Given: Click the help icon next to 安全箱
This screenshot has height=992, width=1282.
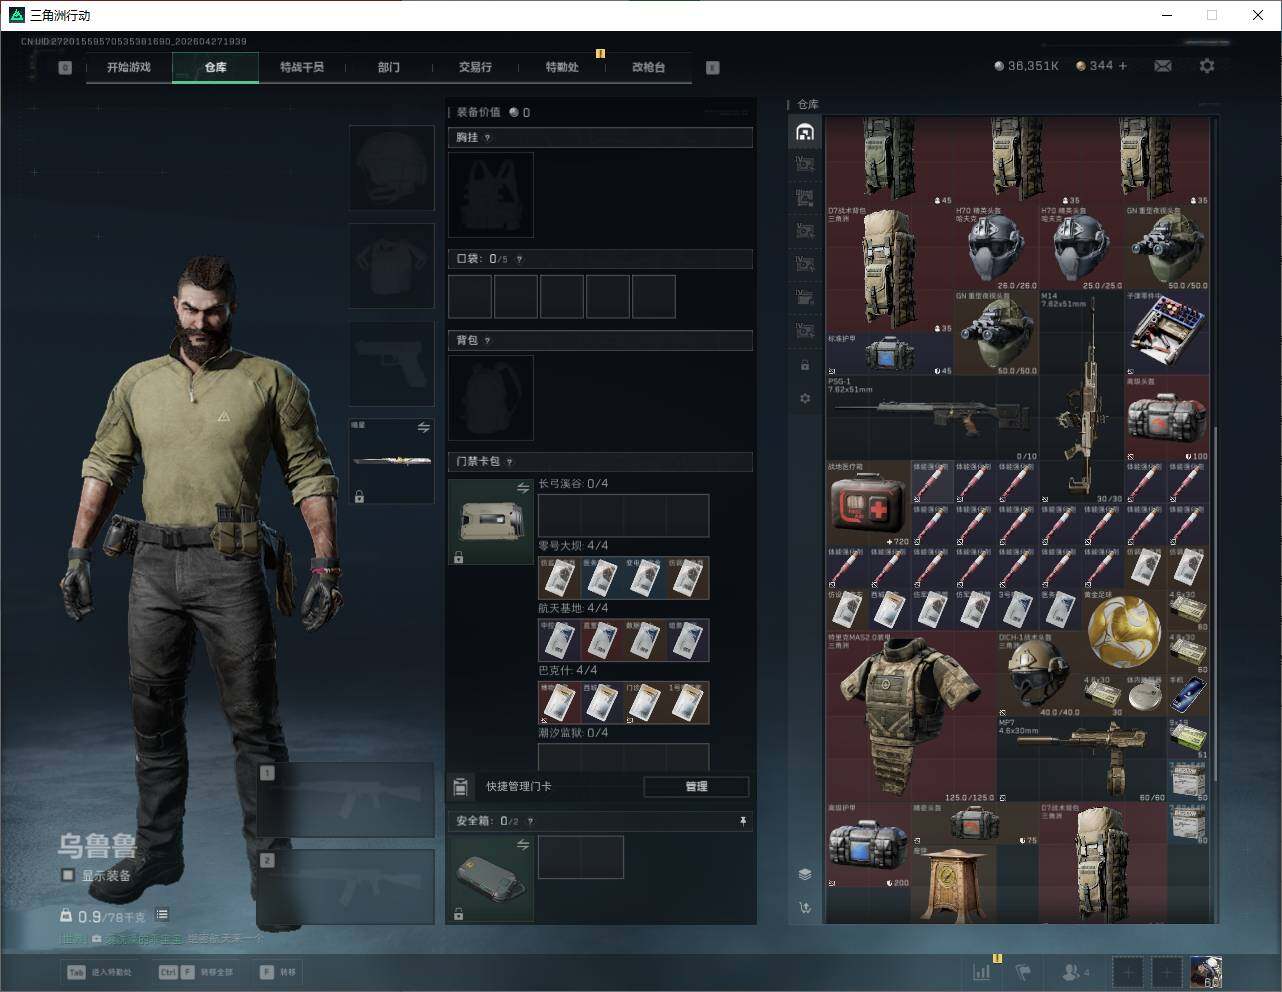Looking at the screenshot, I should pos(530,821).
